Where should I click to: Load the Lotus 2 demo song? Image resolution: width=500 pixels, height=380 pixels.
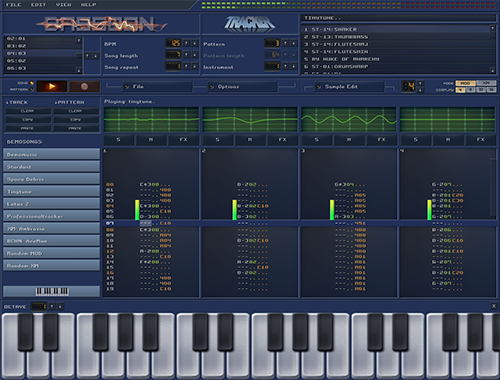coord(52,204)
